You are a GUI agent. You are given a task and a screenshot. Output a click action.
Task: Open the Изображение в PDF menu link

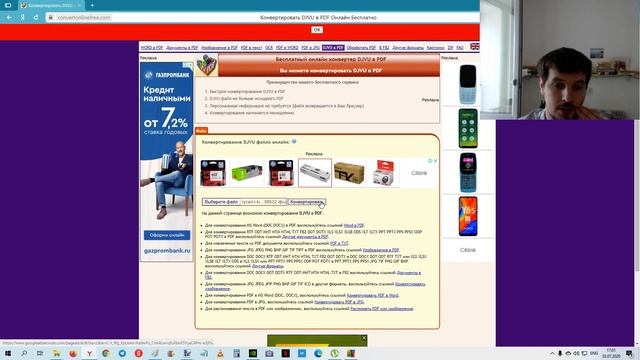click(219, 48)
